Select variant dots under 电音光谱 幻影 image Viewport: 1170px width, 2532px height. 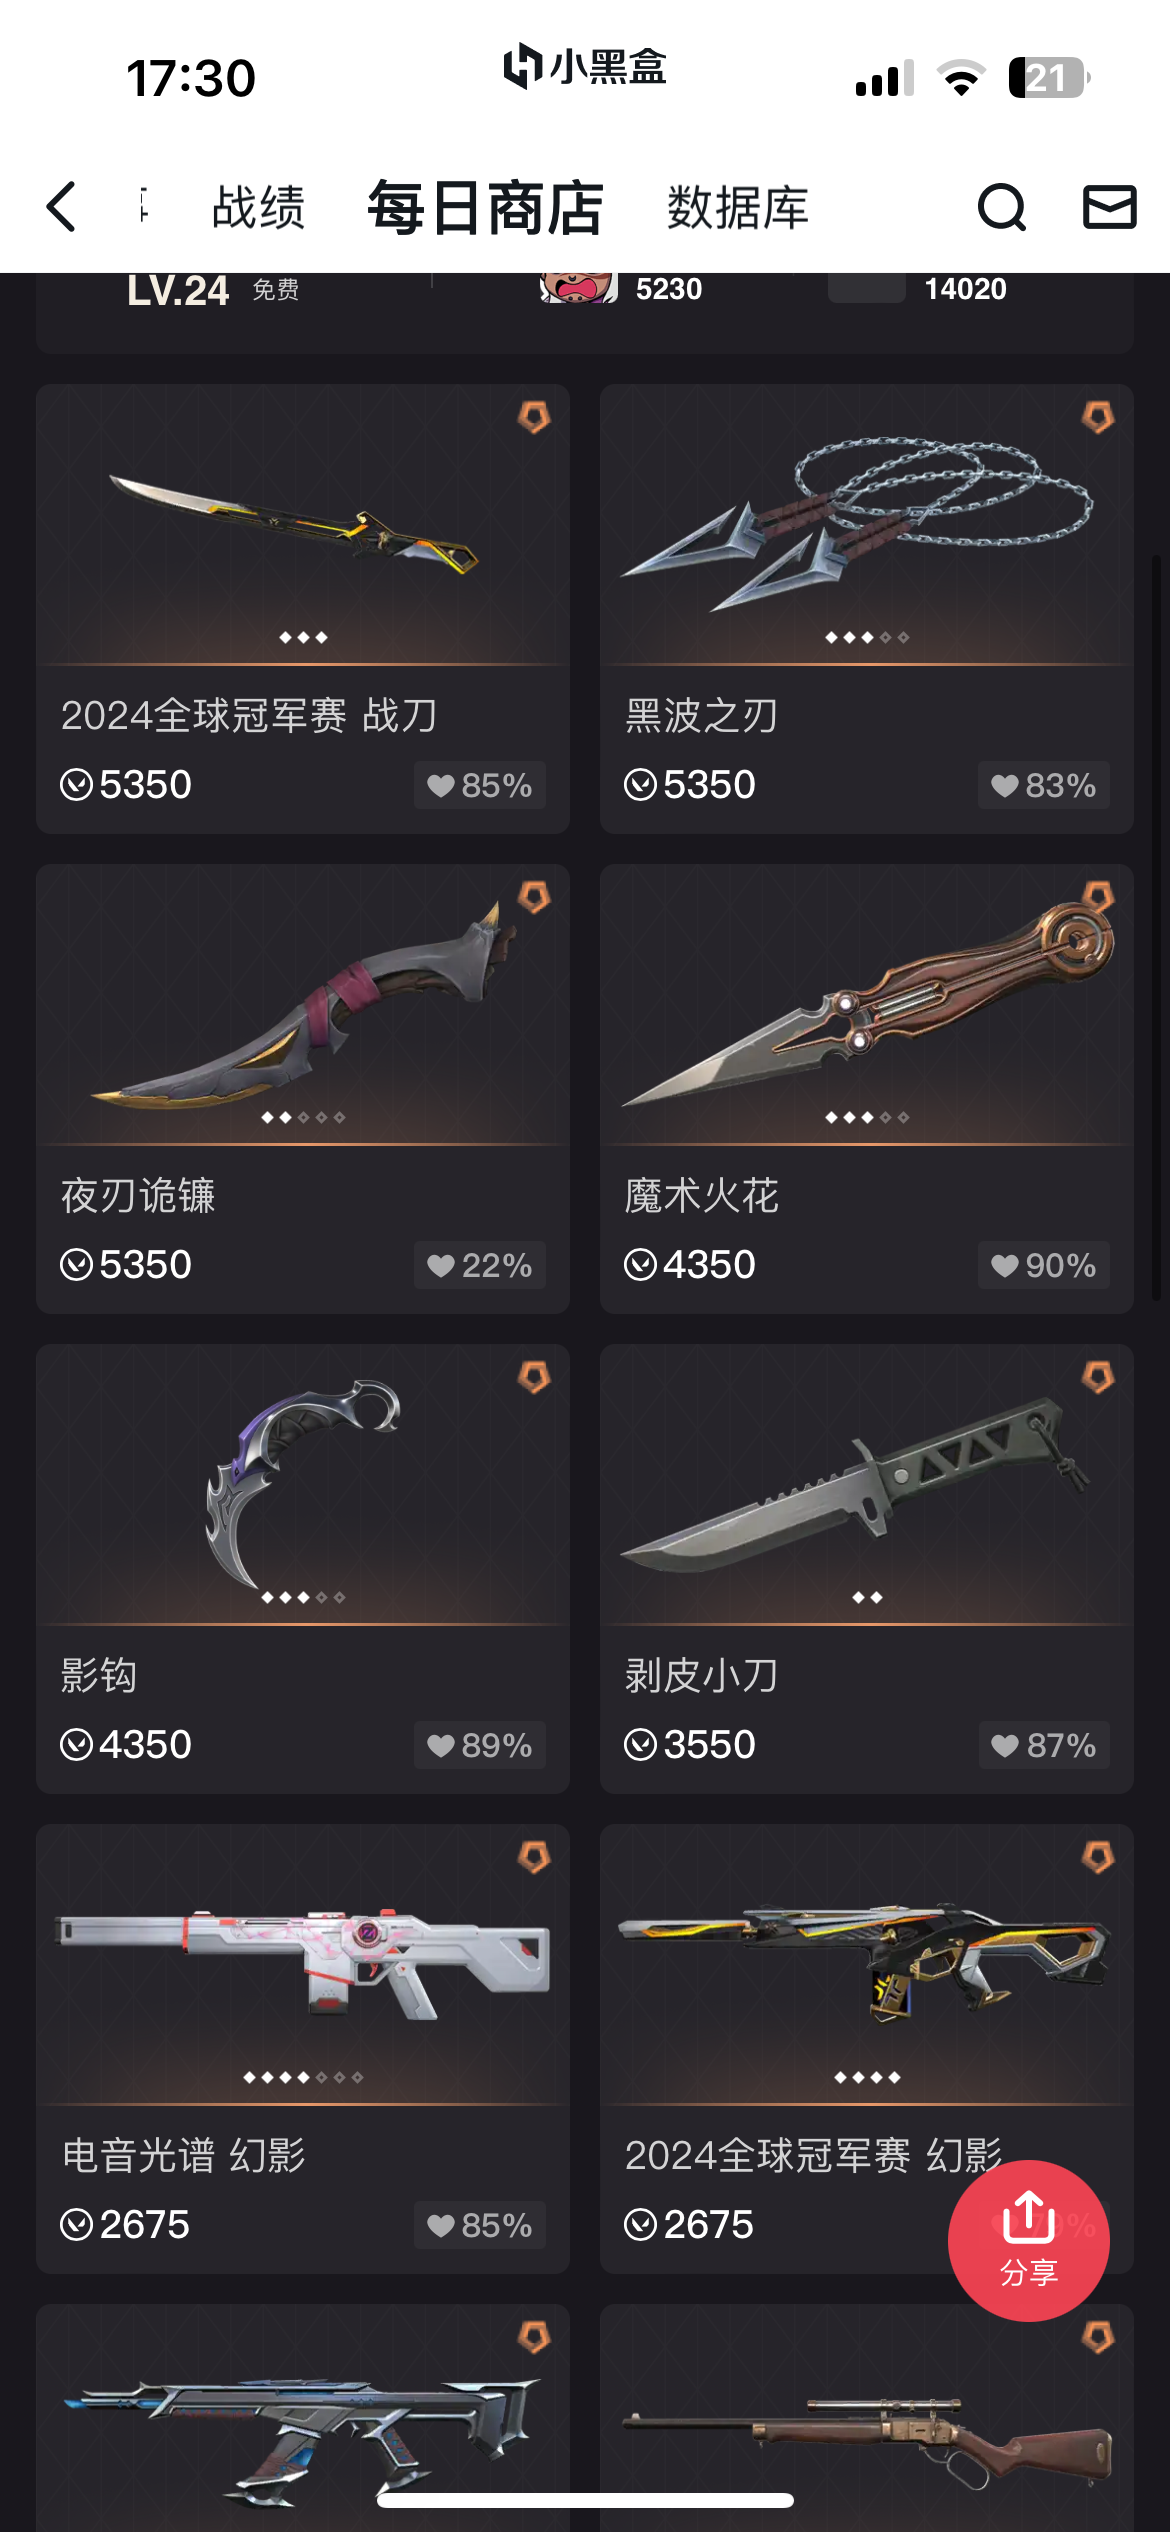(x=303, y=2077)
